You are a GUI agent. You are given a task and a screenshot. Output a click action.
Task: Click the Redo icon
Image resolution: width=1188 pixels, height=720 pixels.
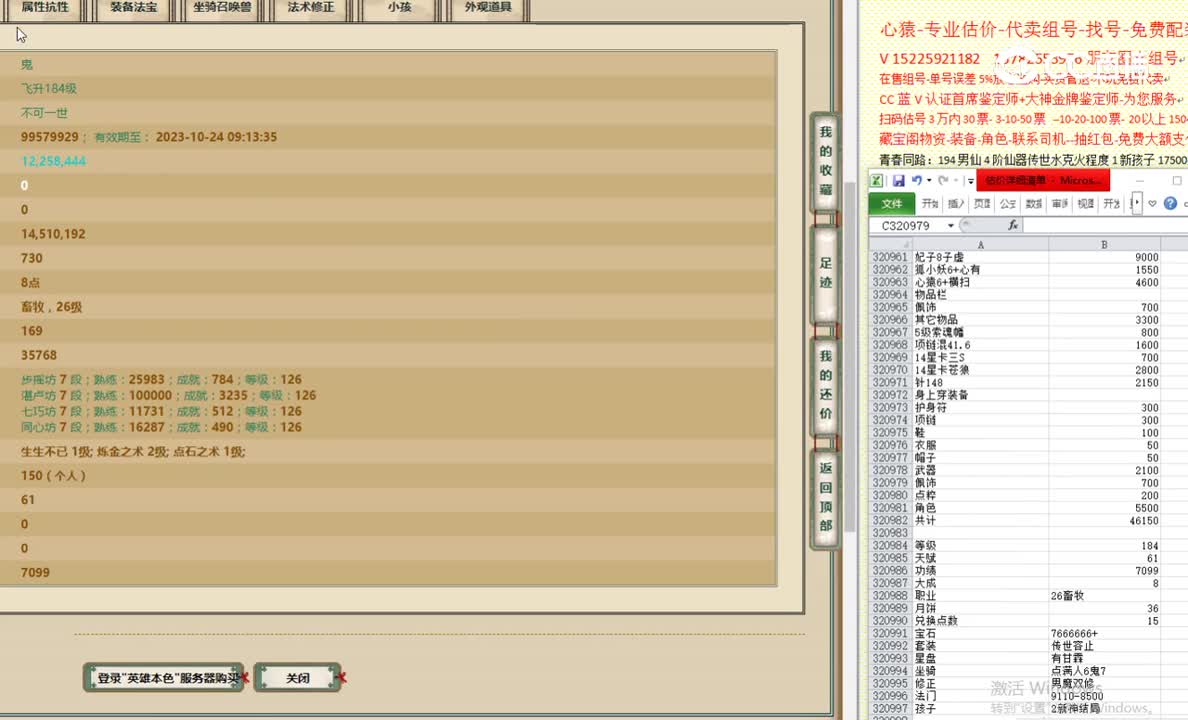coord(944,180)
